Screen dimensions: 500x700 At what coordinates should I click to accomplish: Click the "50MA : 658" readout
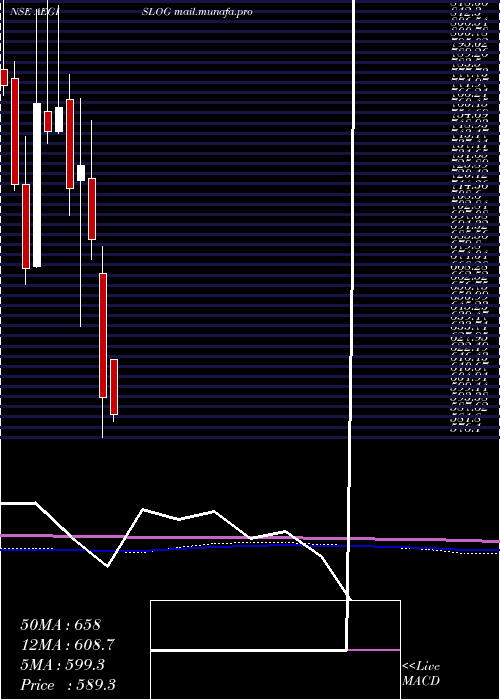[x=61, y=625]
